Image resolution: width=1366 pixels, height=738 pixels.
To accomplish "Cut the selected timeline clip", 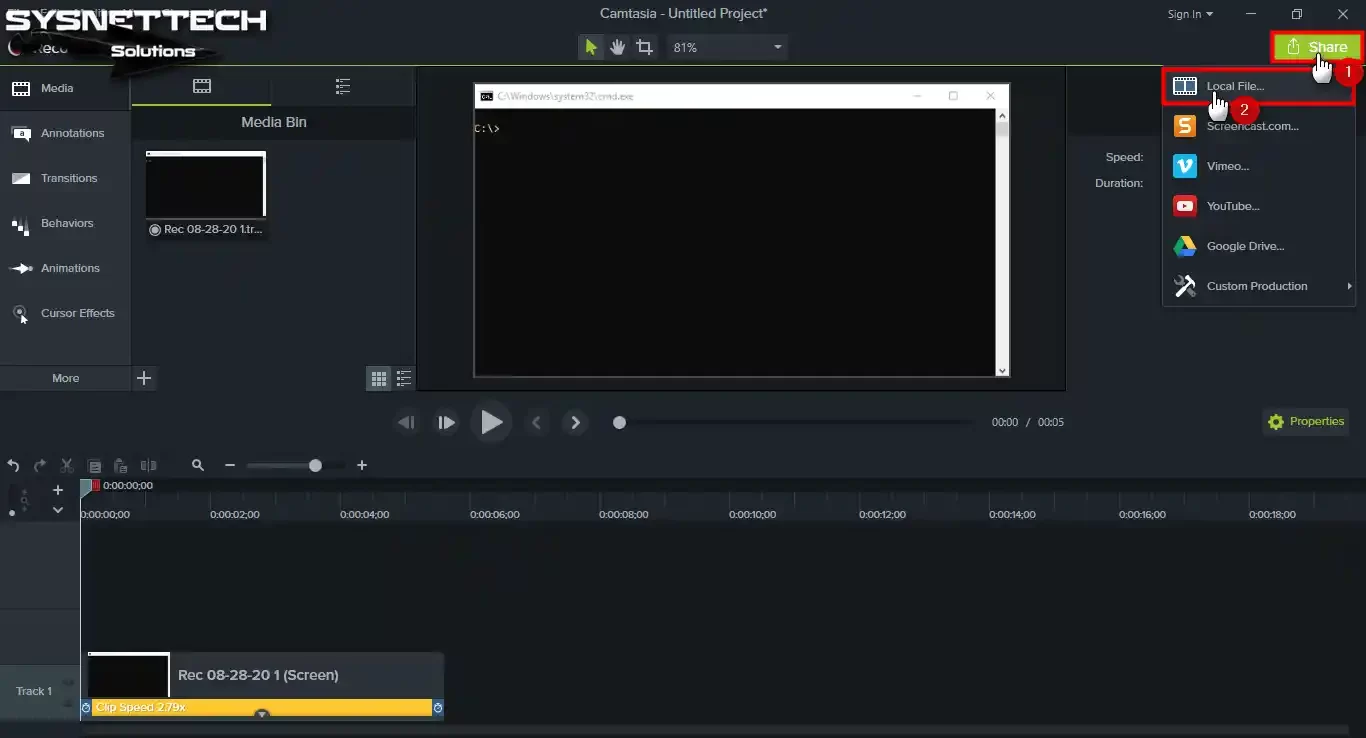I will pyautogui.click(x=67, y=466).
